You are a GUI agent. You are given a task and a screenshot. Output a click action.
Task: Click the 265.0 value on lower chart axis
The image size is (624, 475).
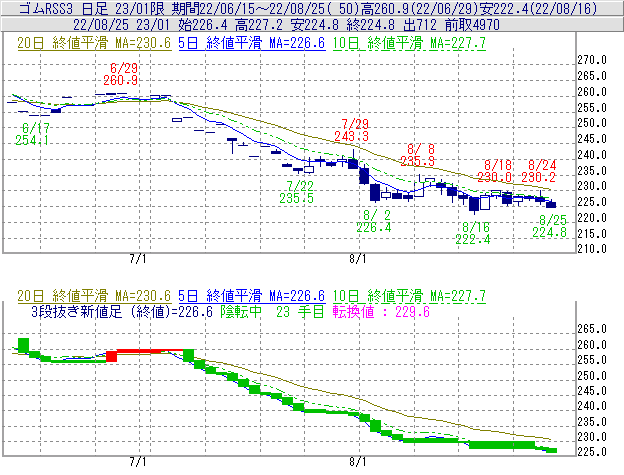point(592,329)
